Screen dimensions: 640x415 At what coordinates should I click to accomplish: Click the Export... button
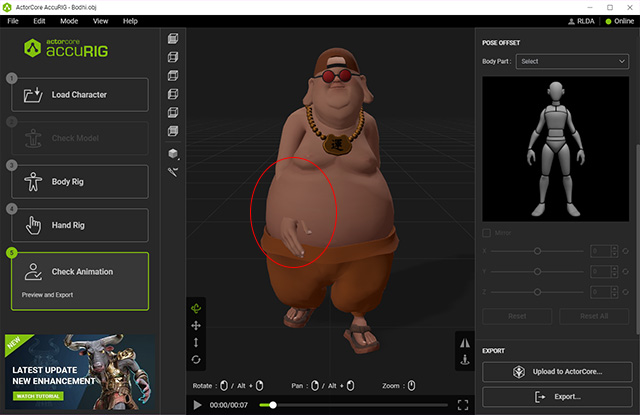tap(559, 397)
